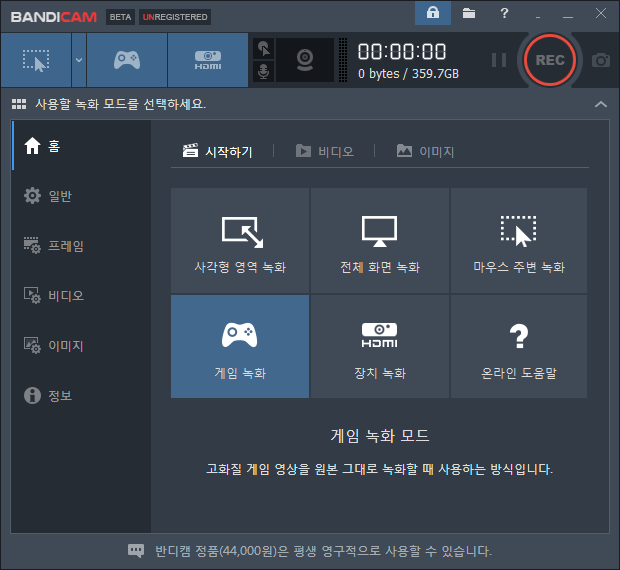This screenshot has height=570, width=620.
Task: Open help with the question mark icon
Action: tap(504, 13)
